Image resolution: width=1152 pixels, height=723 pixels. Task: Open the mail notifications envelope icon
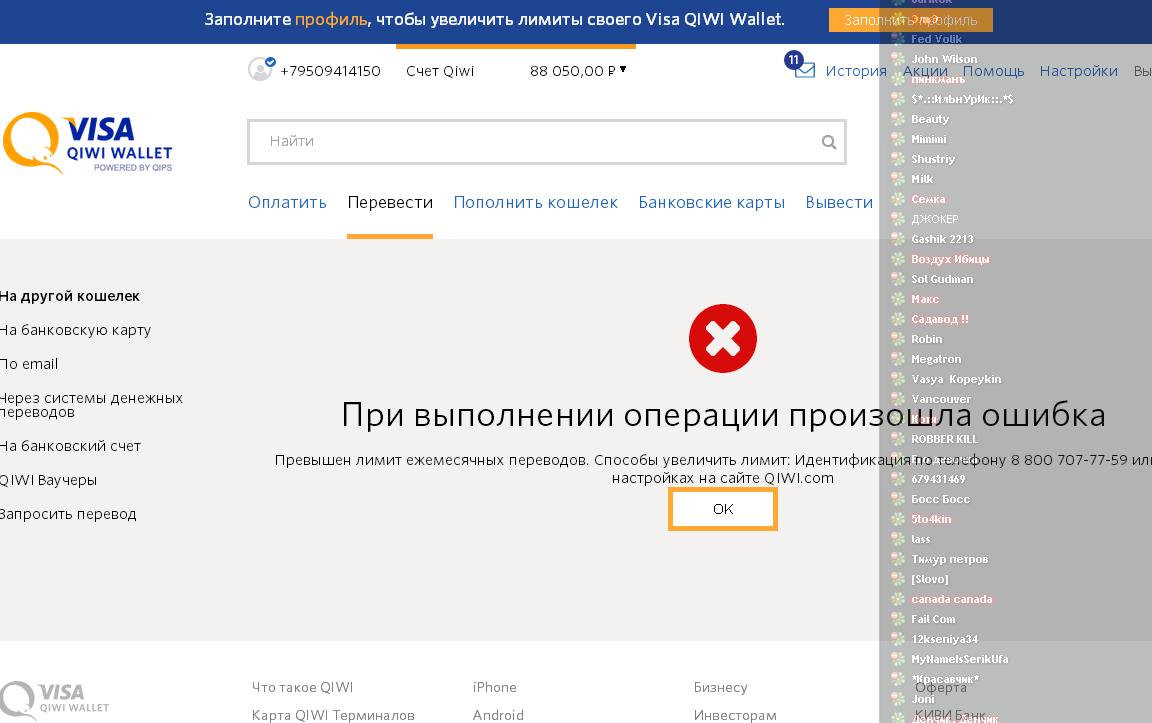[805, 71]
